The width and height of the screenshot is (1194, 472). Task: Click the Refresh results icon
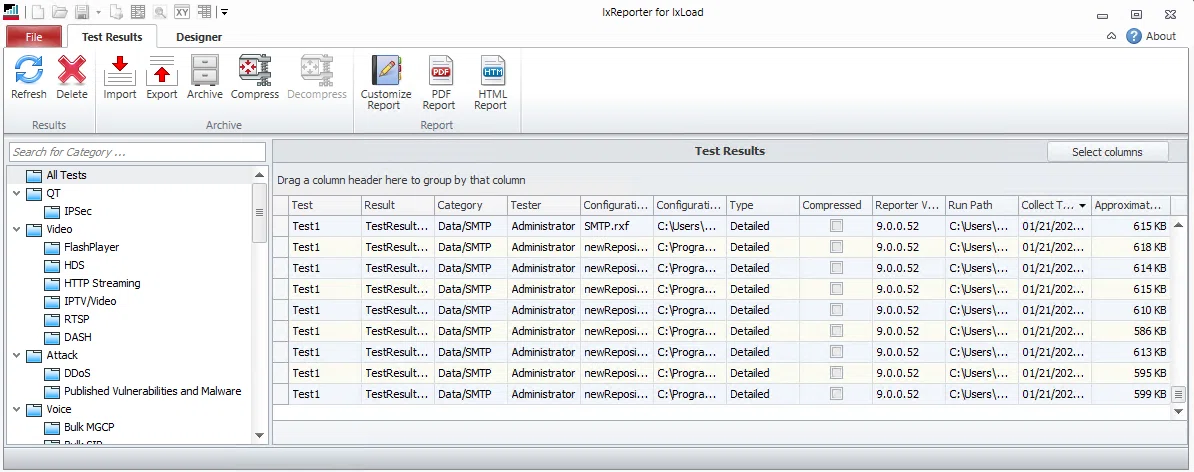click(29, 70)
